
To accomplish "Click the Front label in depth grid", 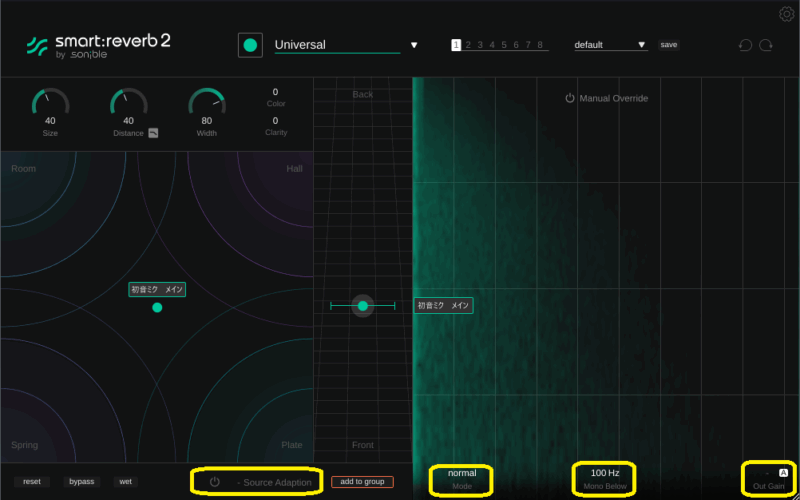I will tap(363, 445).
